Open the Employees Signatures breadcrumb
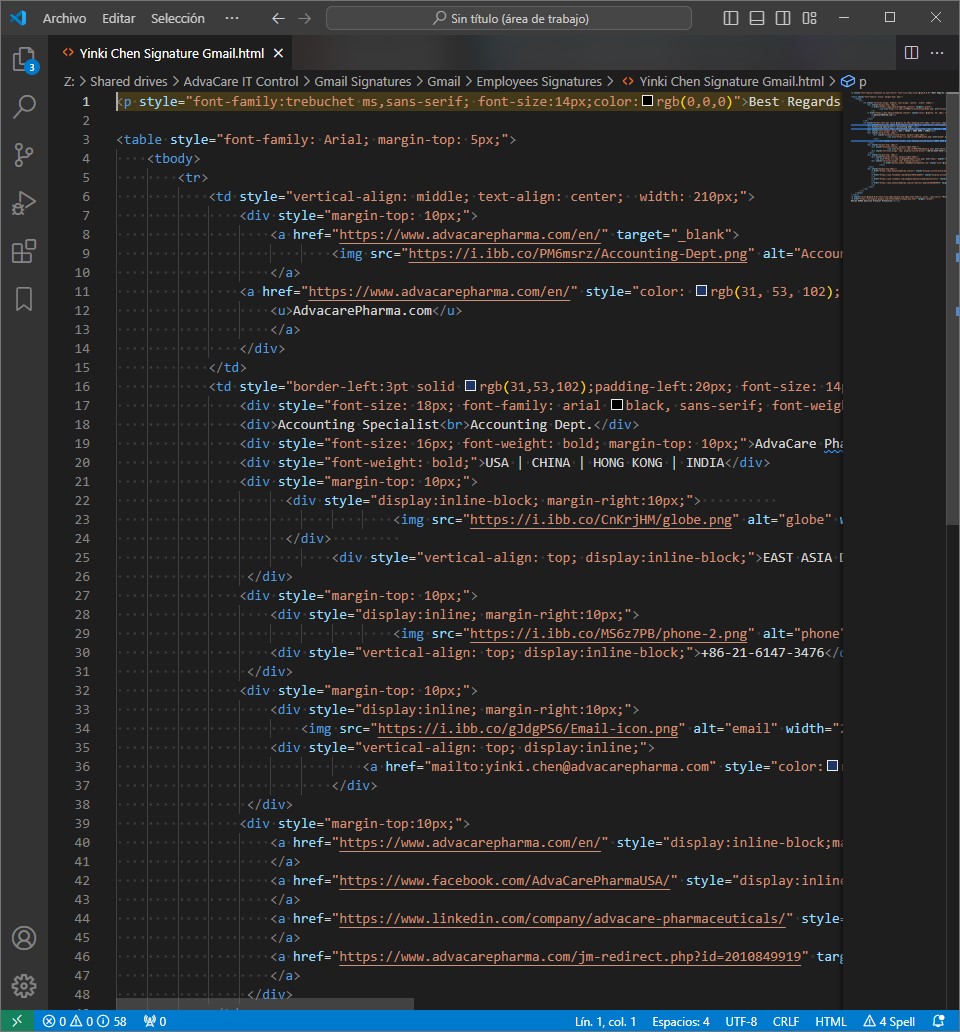 coord(539,82)
